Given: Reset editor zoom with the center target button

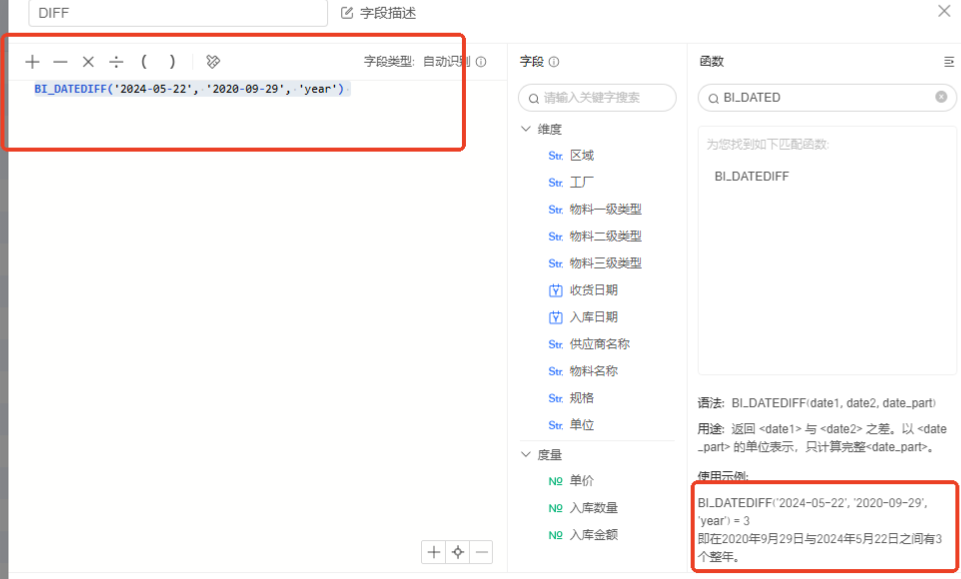Looking at the screenshot, I should pyautogui.click(x=458, y=552).
